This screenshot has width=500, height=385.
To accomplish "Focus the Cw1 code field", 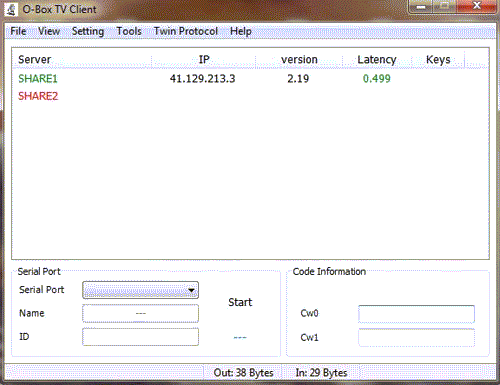I will tap(416, 338).
